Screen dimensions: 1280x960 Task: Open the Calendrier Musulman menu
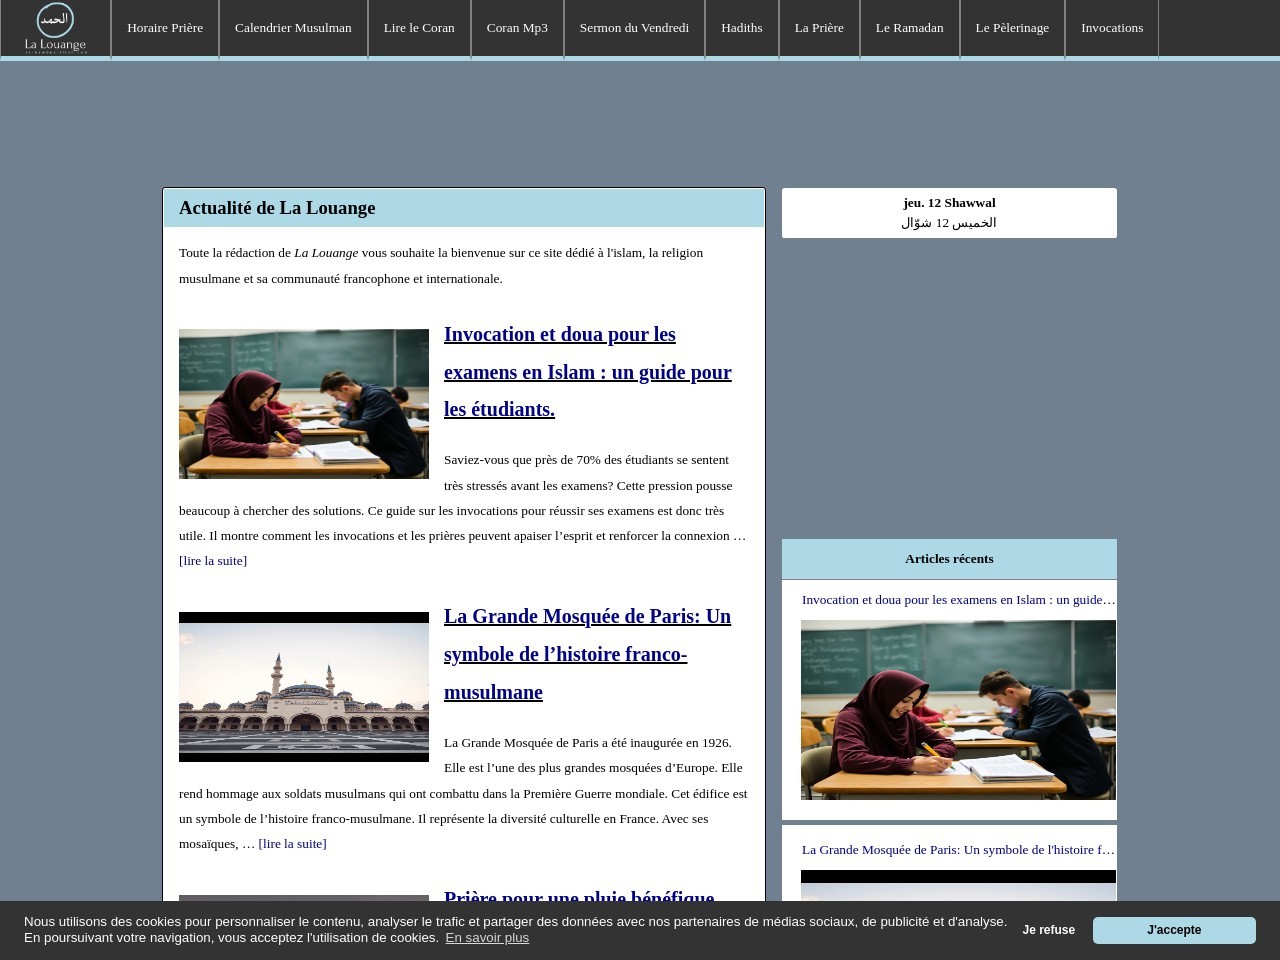293,28
